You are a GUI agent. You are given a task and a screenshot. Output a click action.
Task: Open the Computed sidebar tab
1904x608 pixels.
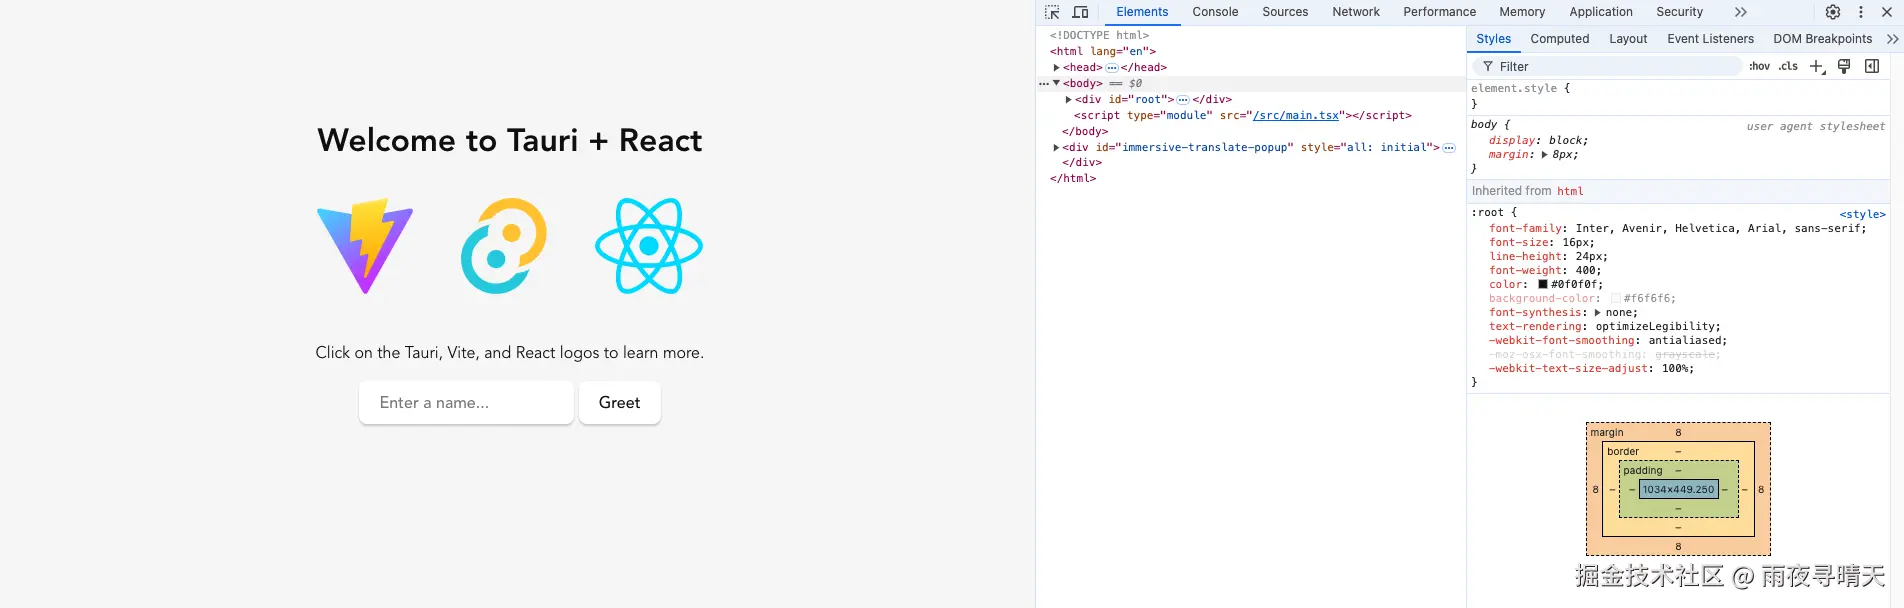coord(1559,39)
